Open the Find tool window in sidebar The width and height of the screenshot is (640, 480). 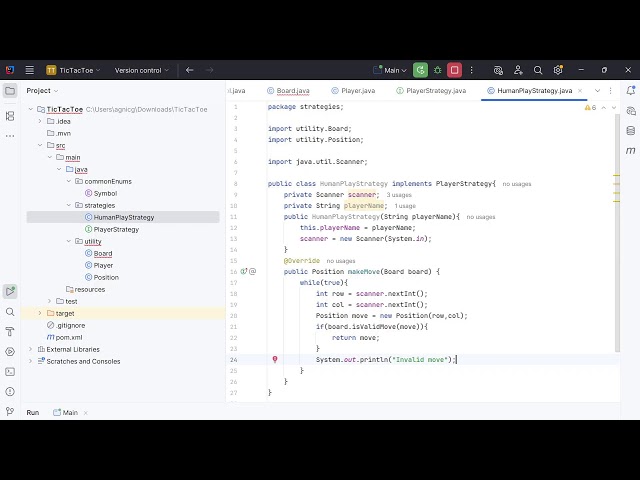tap(10, 312)
